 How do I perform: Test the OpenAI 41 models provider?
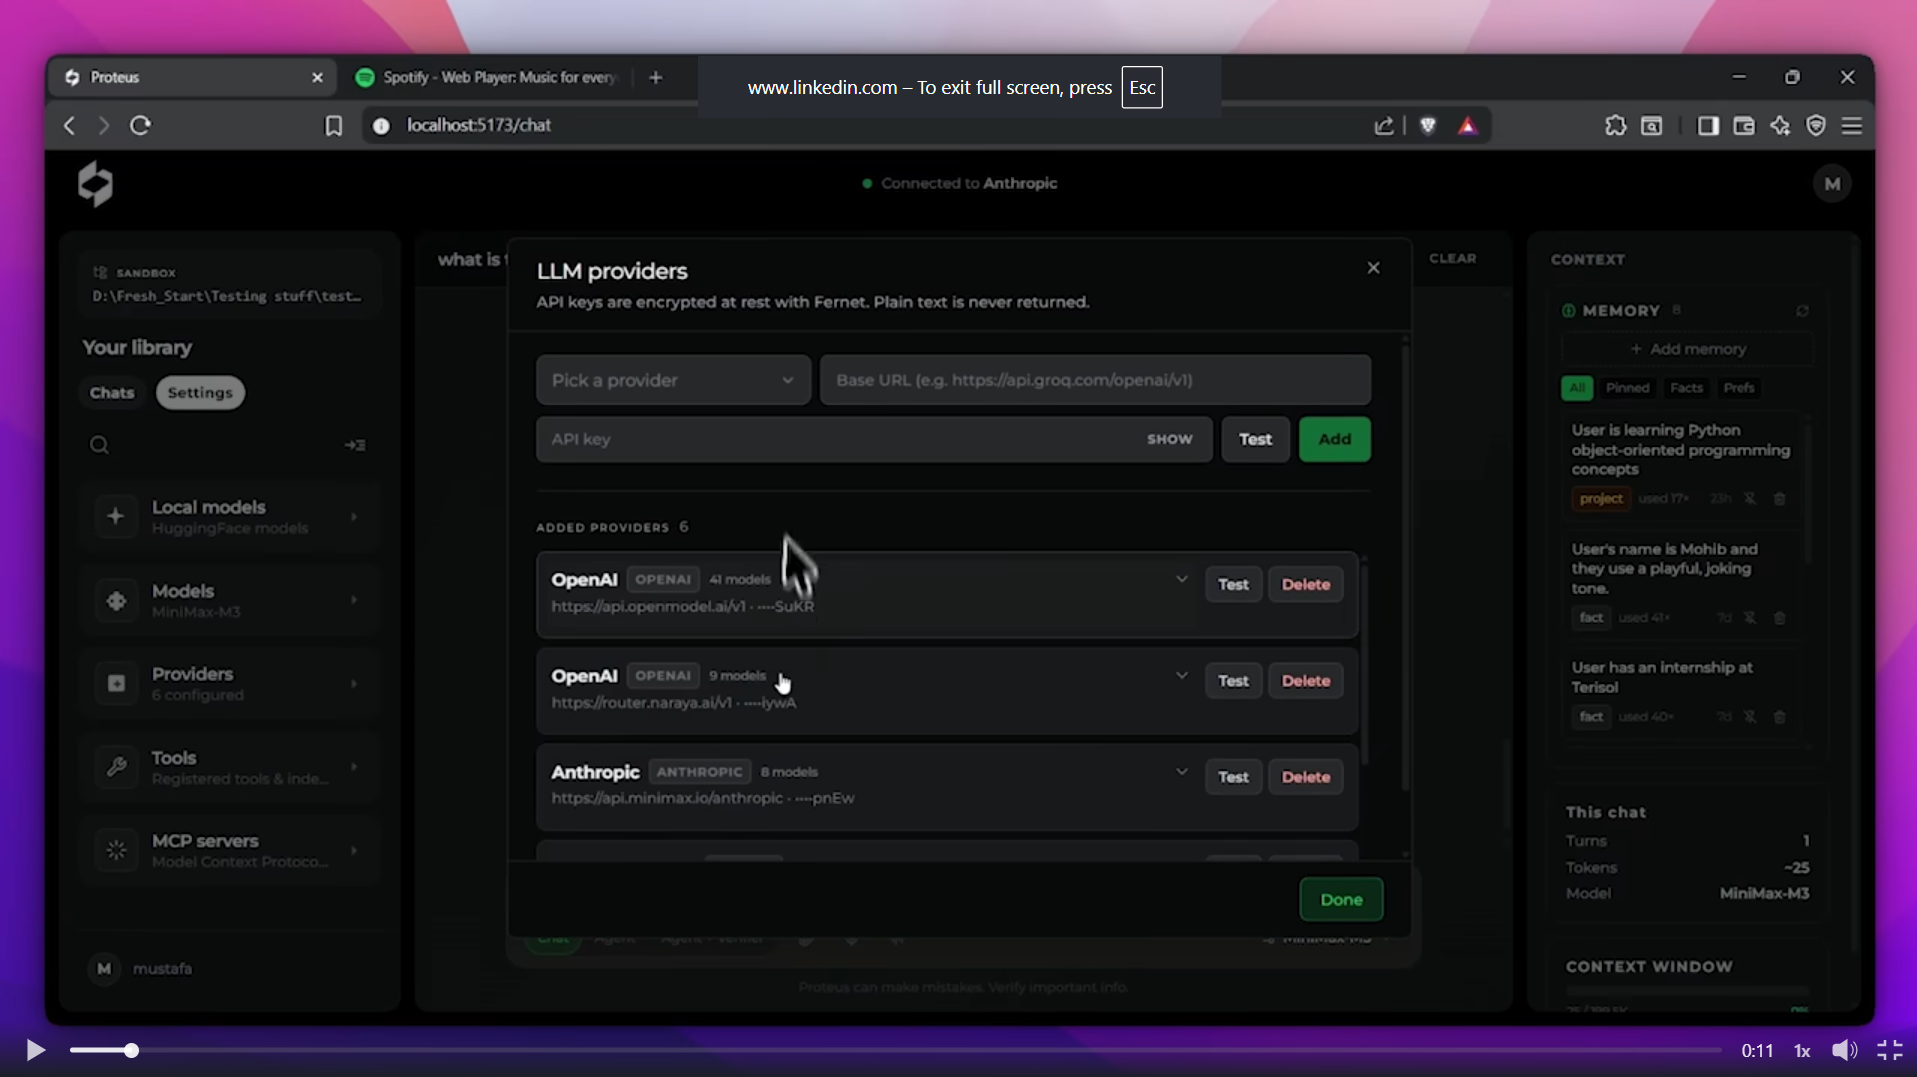(1233, 585)
